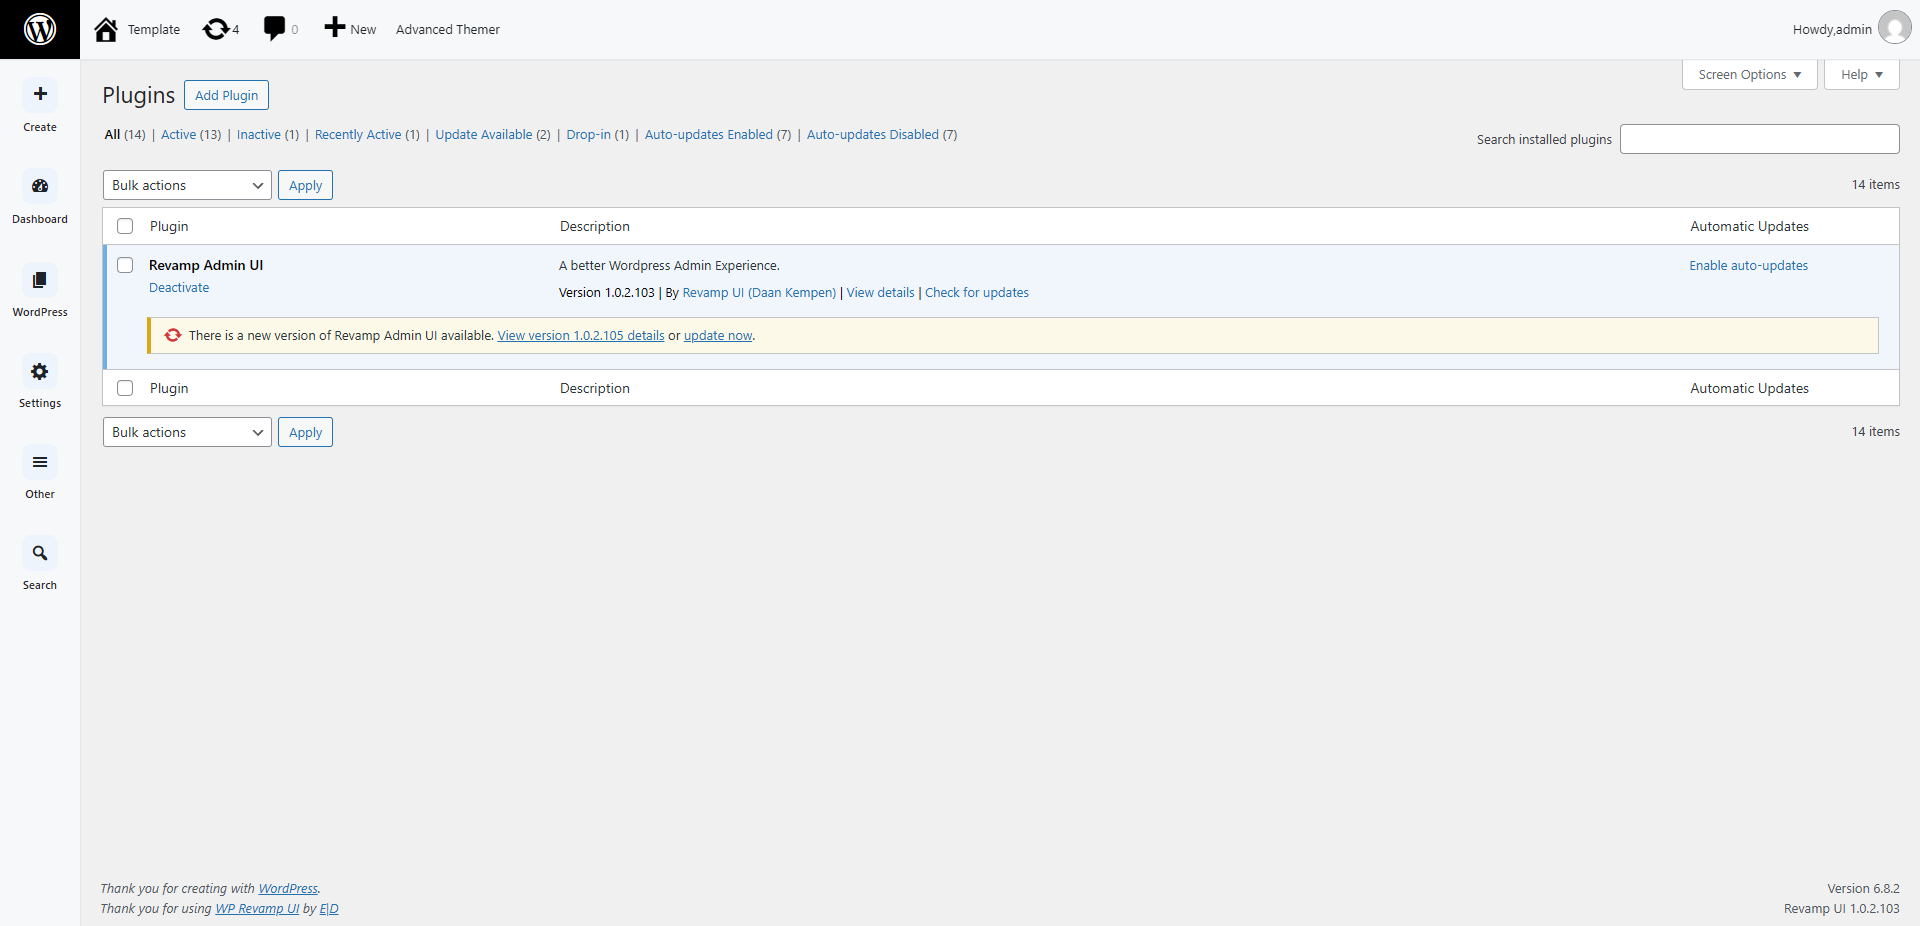Focus the Search installed plugins field
The width and height of the screenshot is (1920, 926).
[x=1759, y=139]
